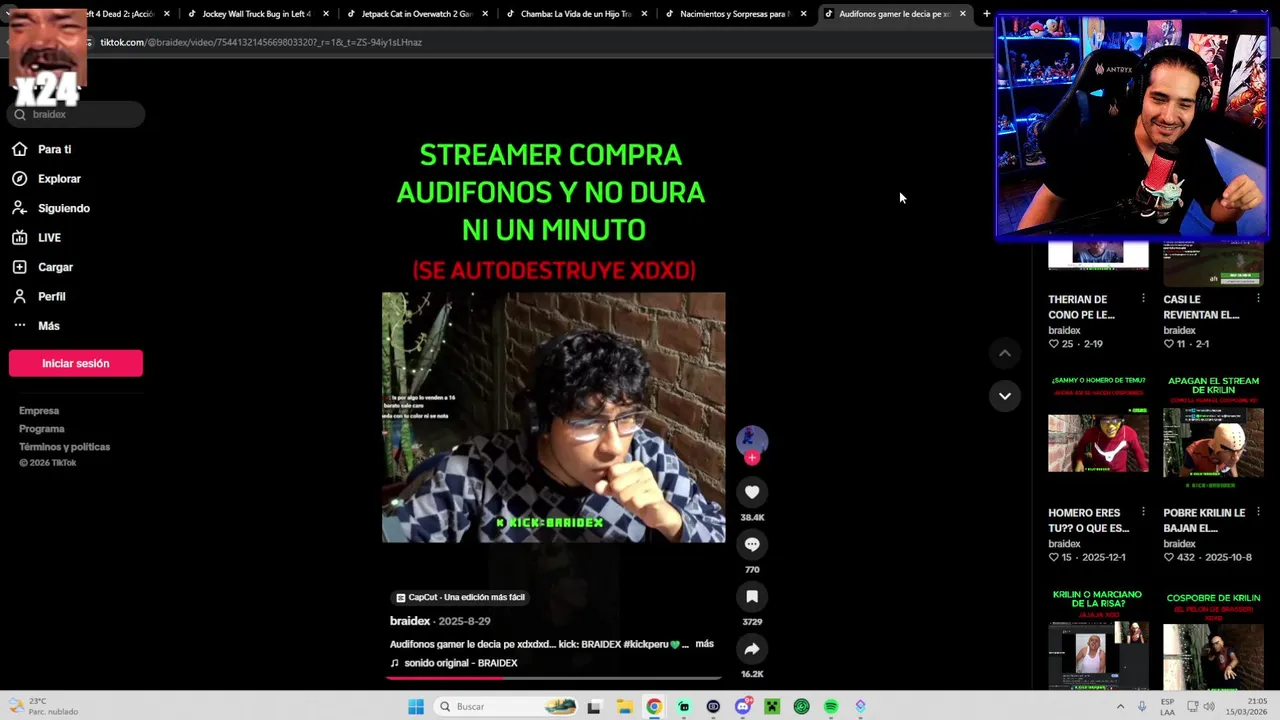Open the weather widget 23°C
This screenshot has width=1280, height=720.
[44, 707]
